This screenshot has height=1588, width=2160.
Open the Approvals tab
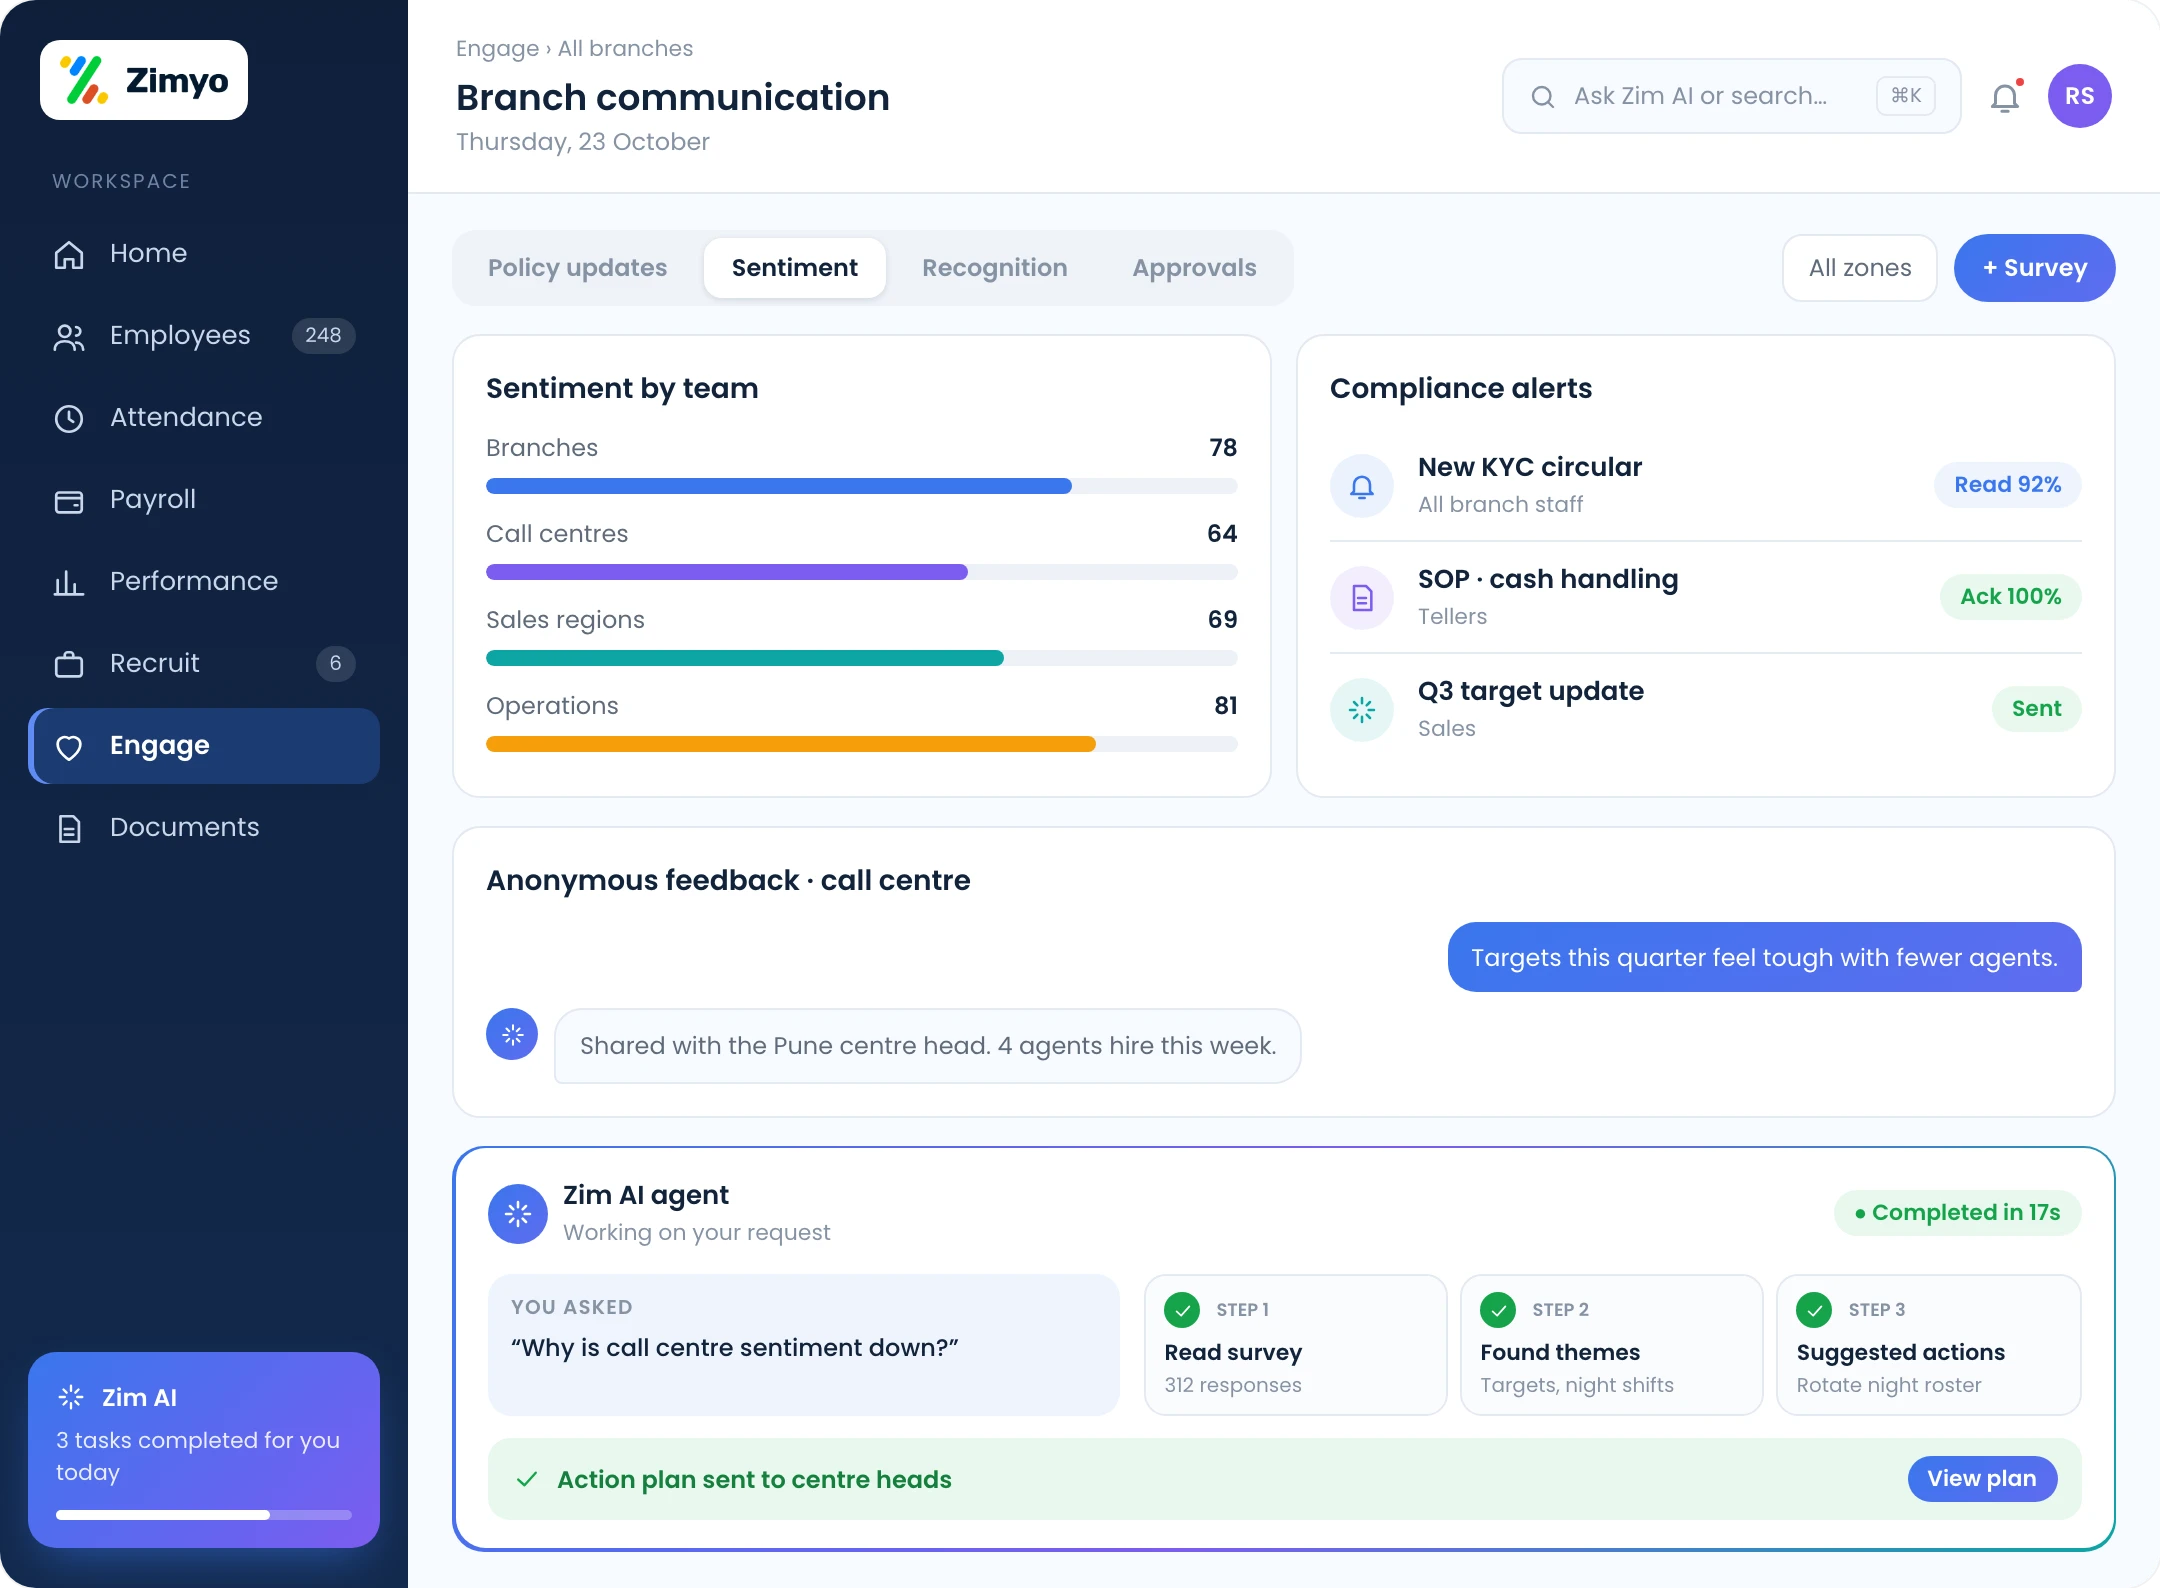pyautogui.click(x=1194, y=268)
